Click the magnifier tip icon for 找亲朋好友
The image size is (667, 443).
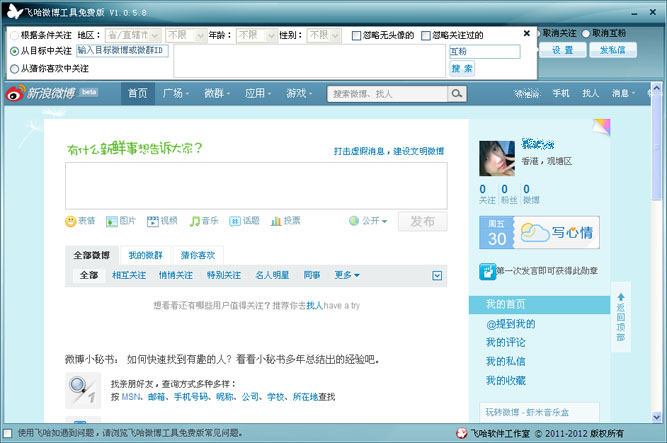pos(83,390)
